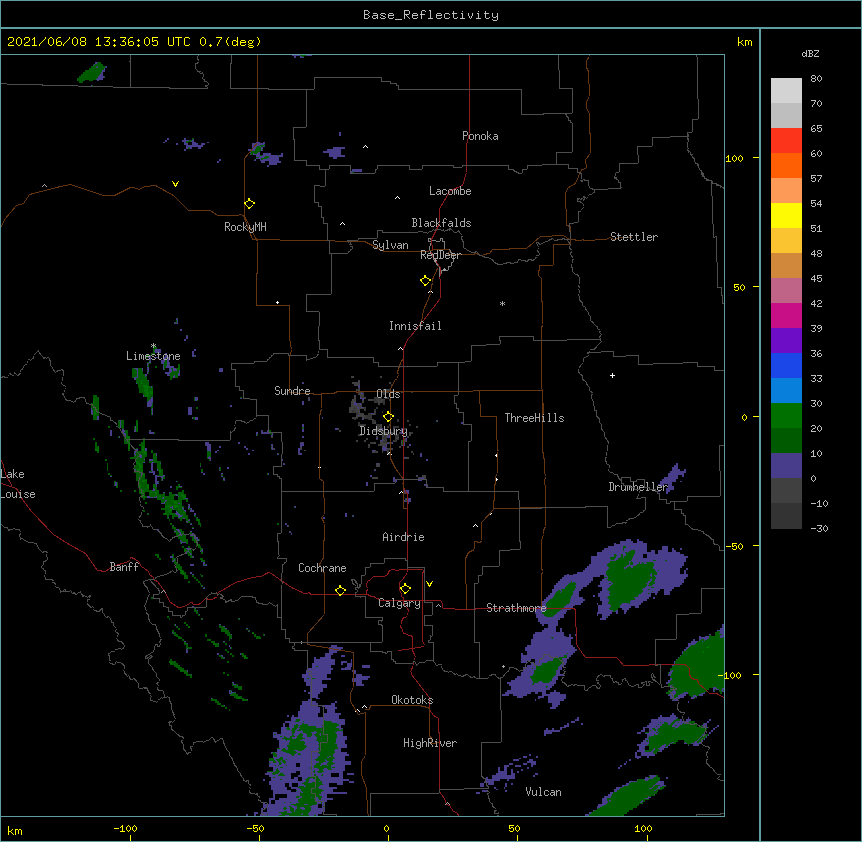862x842 pixels.
Task: Click the red swatch in dBZ legend
Action: tap(786, 141)
